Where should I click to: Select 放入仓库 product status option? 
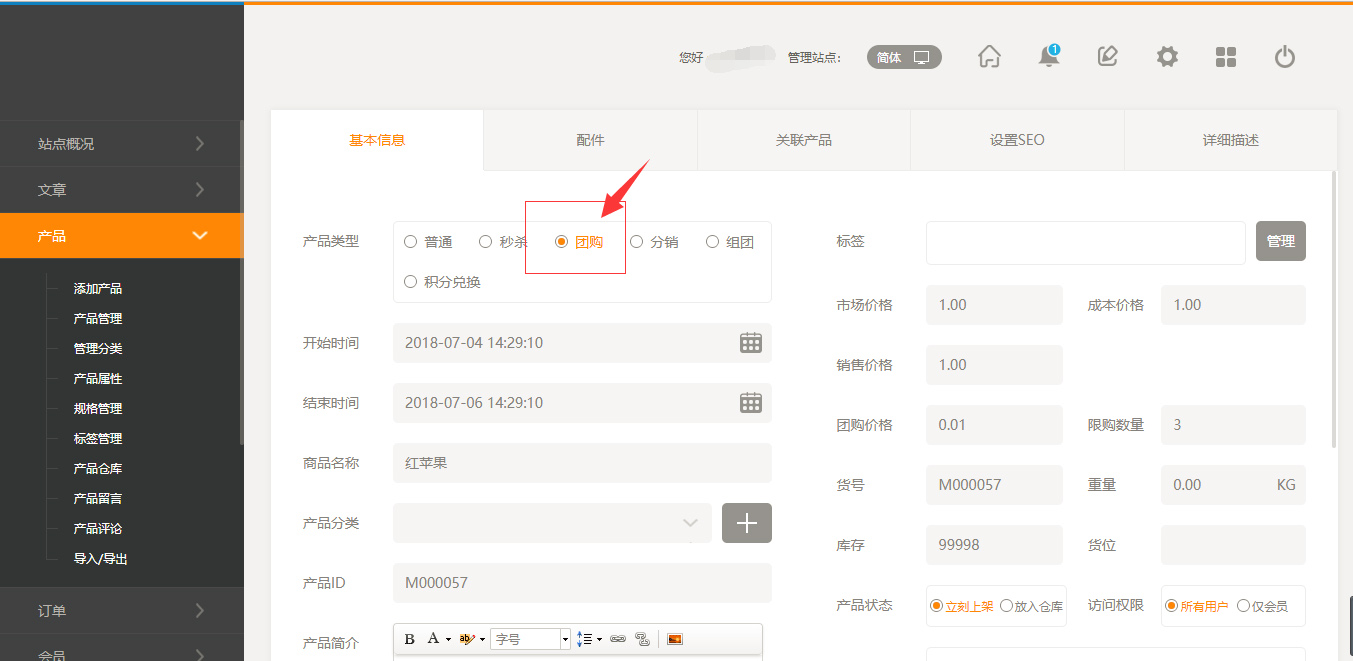[1007, 606]
